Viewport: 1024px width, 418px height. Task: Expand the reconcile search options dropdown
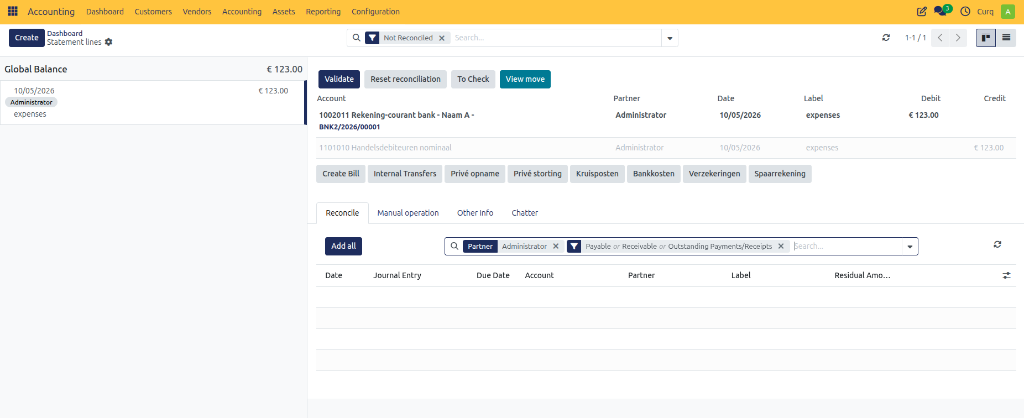point(910,246)
